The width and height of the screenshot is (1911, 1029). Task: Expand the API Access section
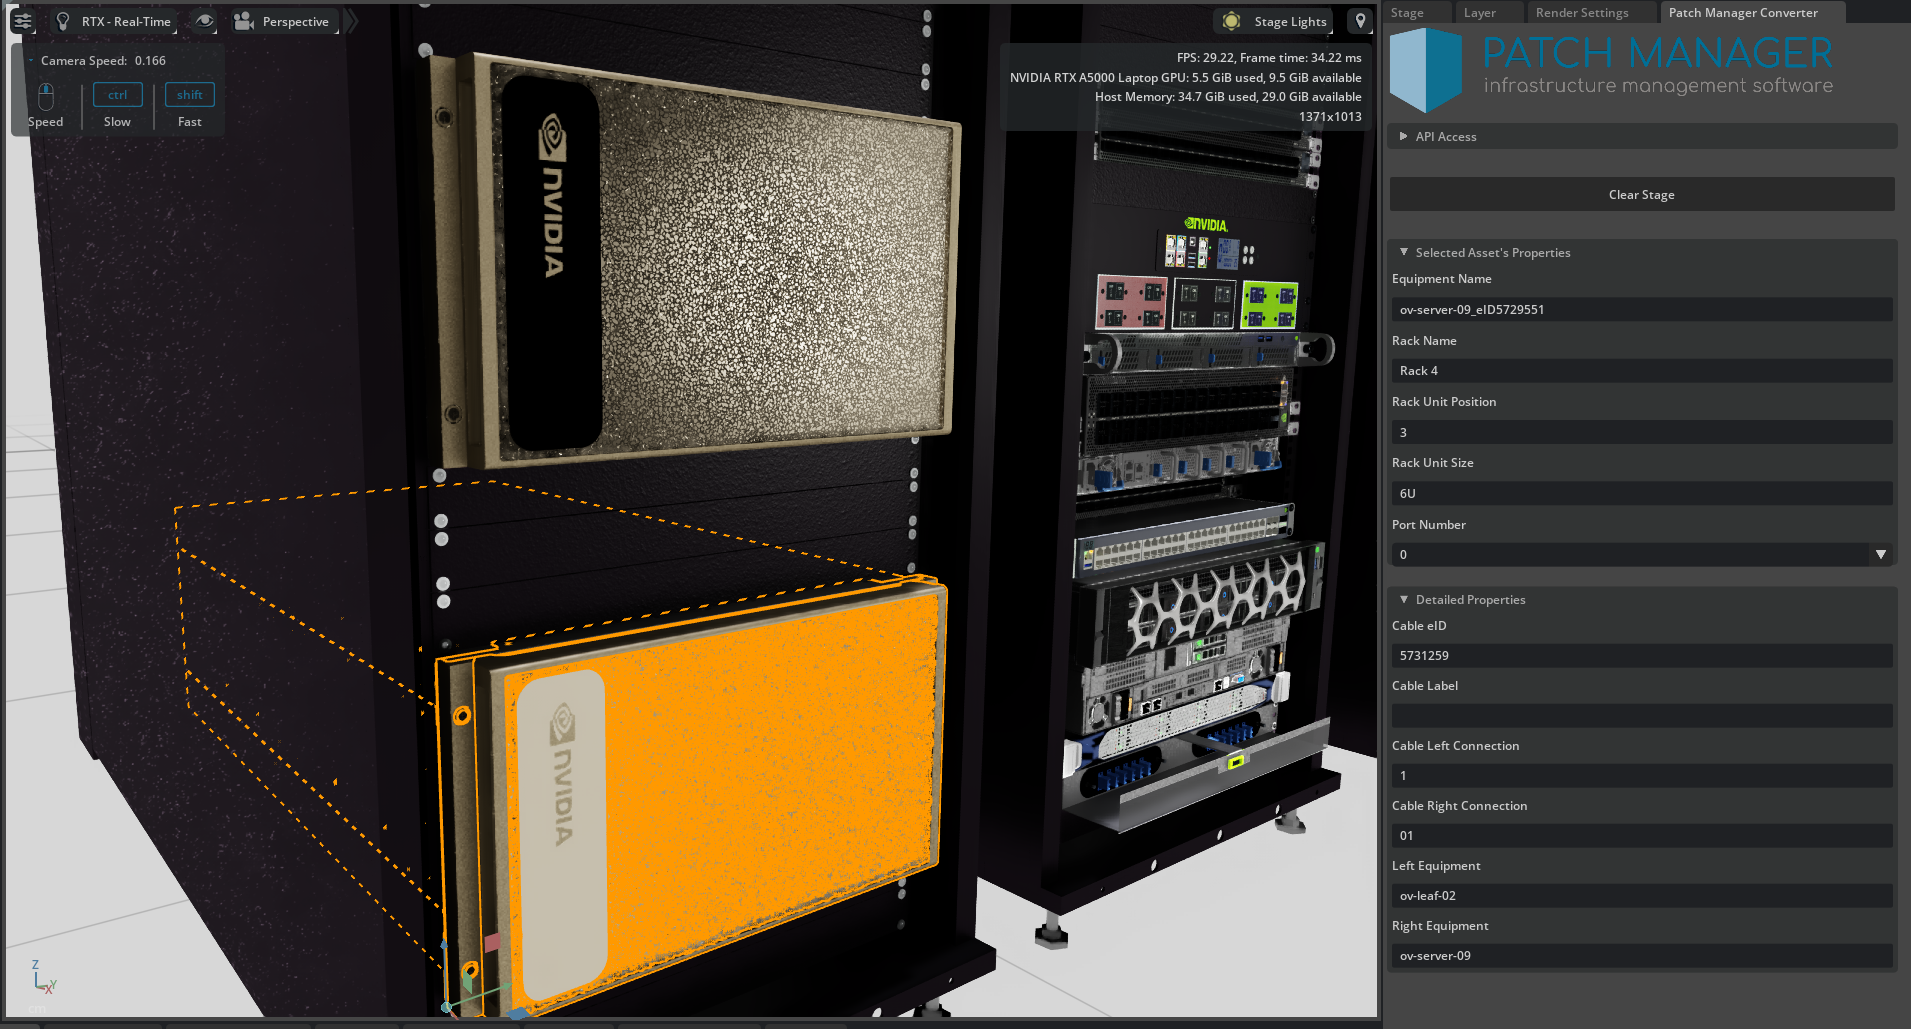coord(1642,137)
